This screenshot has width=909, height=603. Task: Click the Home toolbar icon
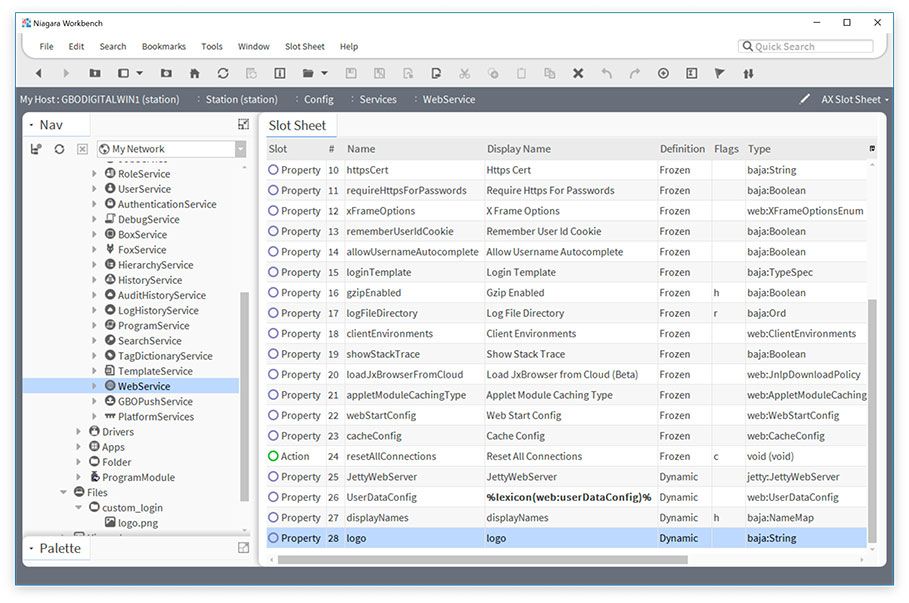[194, 73]
